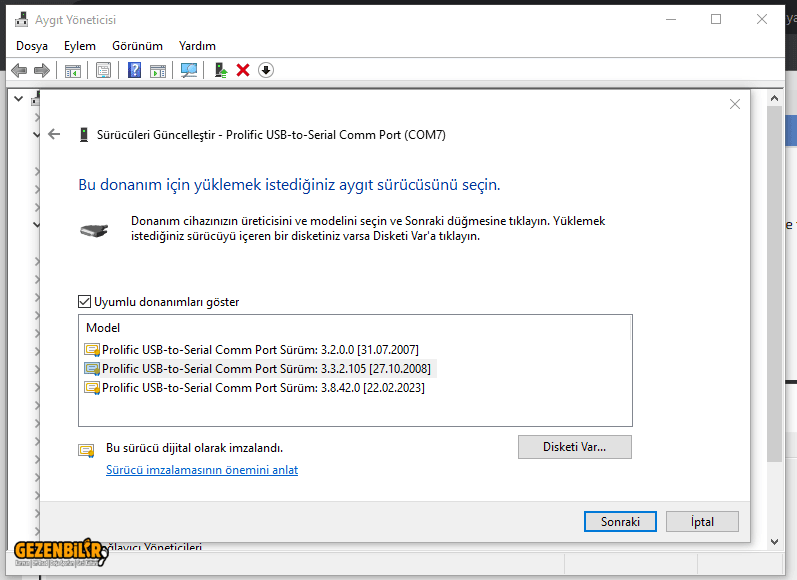Screen dimensions: 797x580
Task: Maximize the Aygıt Yöneticisi window
Action: (x=716, y=19)
